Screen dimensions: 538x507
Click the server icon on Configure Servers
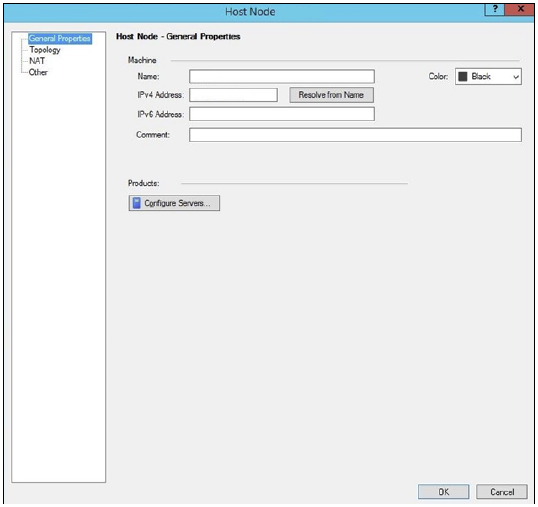point(136,203)
